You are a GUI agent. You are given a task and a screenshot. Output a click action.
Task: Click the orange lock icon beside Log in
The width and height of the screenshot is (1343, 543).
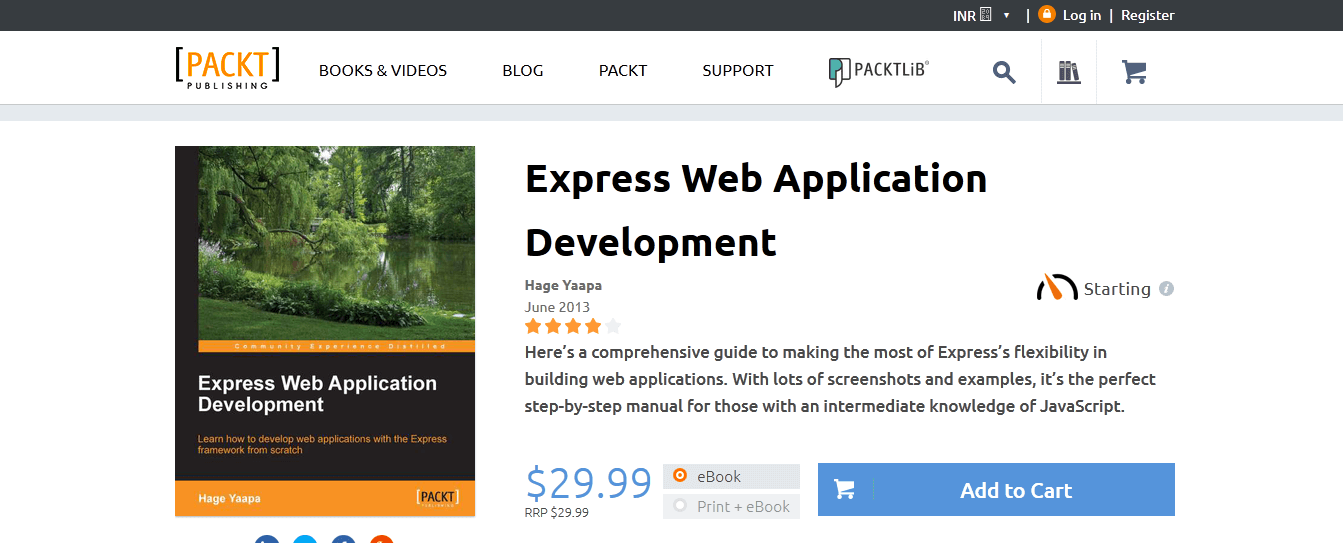click(x=1047, y=14)
